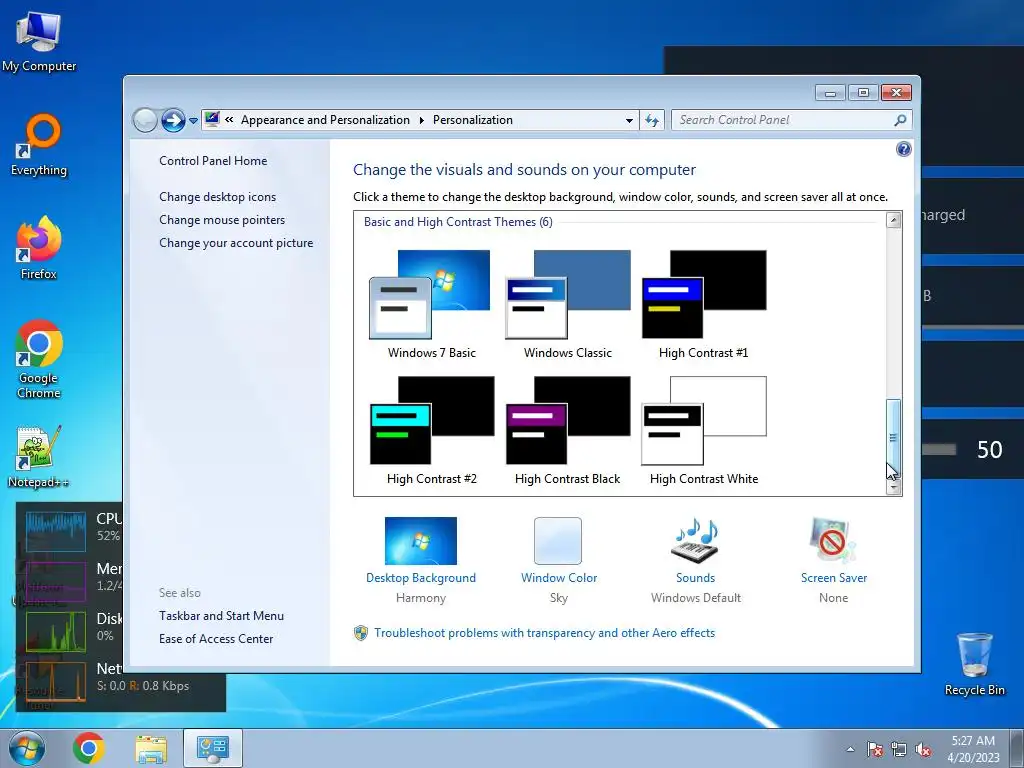1024x768 pixels.
Task: Open Change your account picture link
Action: click(x=236, y=243)
